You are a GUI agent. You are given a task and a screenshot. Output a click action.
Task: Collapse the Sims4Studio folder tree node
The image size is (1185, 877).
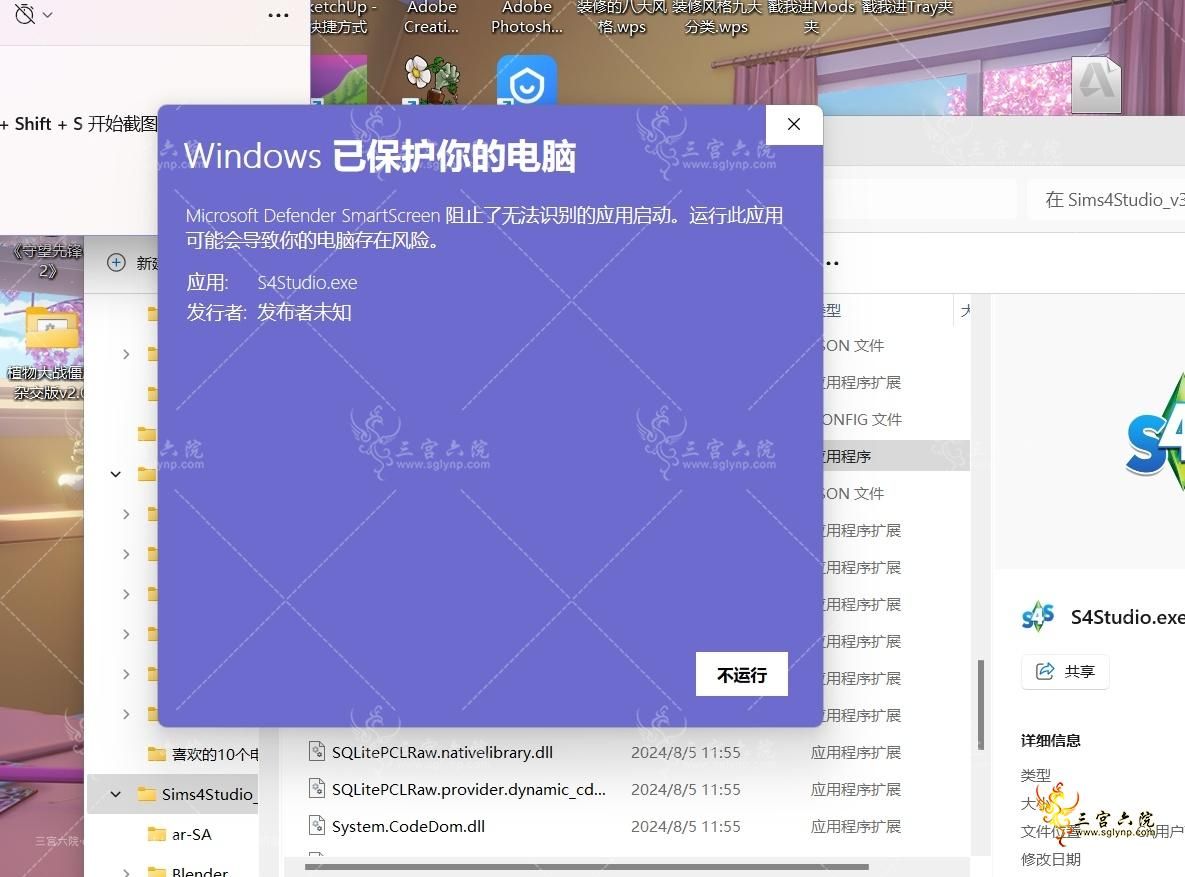tap(116, 794)
